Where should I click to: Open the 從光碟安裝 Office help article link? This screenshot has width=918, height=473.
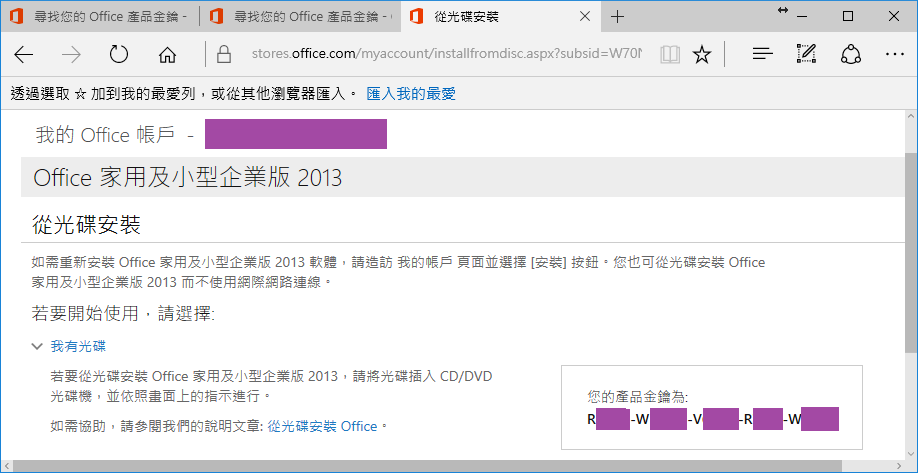[322, 426]
